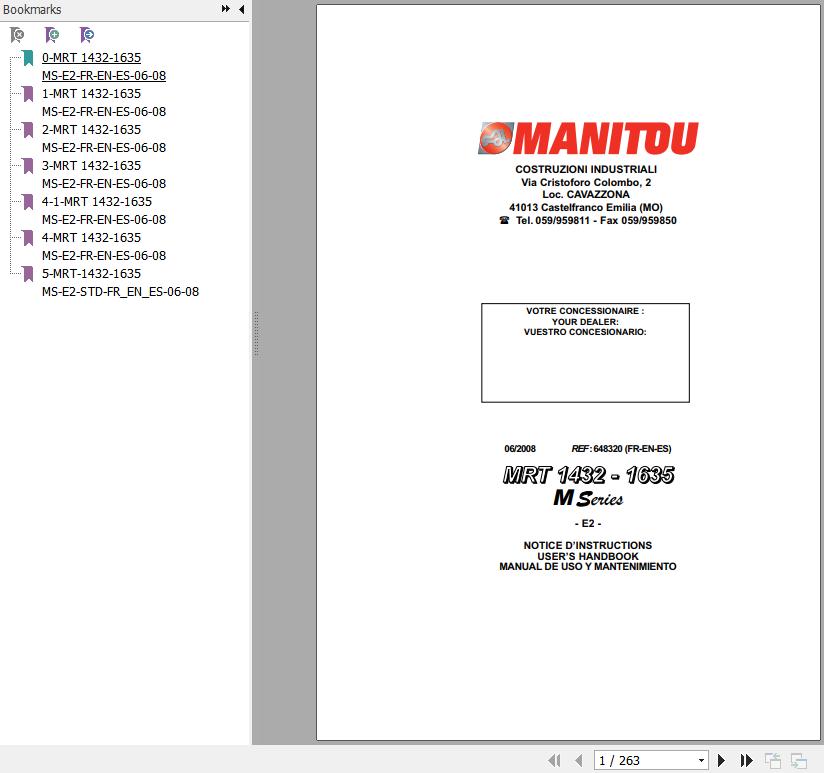This screenshot has height=773, width=824.
Task: Open the 0-MRT 1432-1635 bookmark
Action: coord(104,66)
